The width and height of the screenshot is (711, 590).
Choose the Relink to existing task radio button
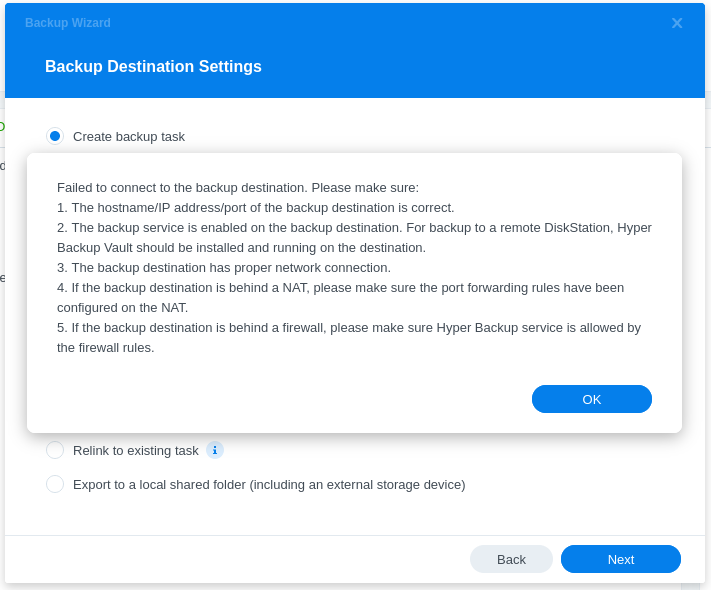pos(55,450)
